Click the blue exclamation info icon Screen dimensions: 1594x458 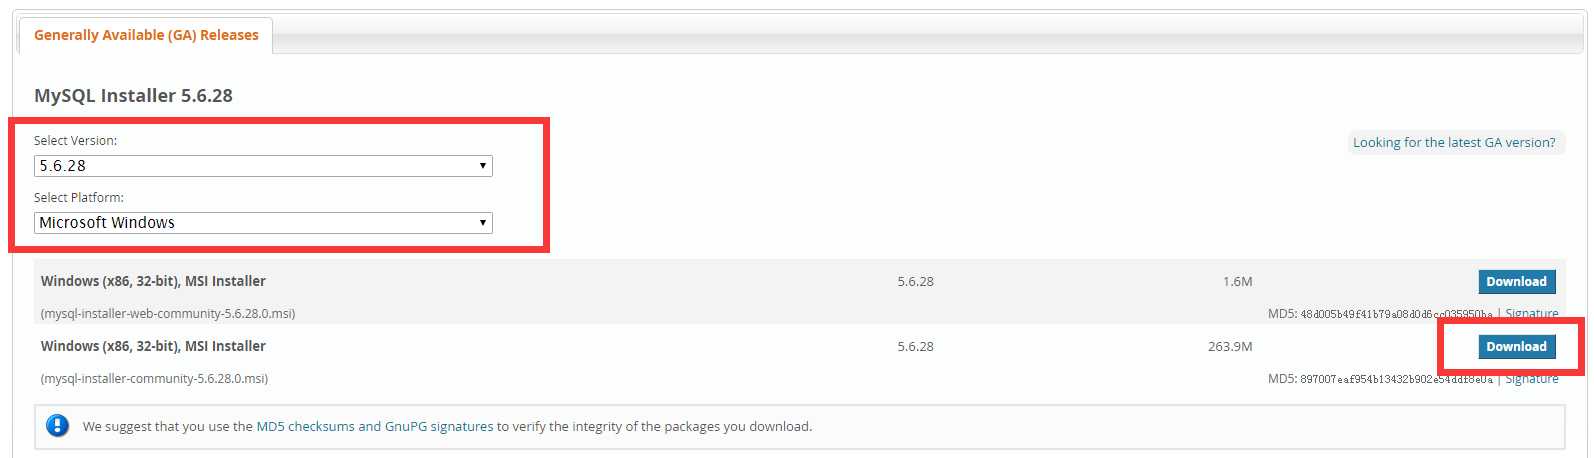[58, 426]
